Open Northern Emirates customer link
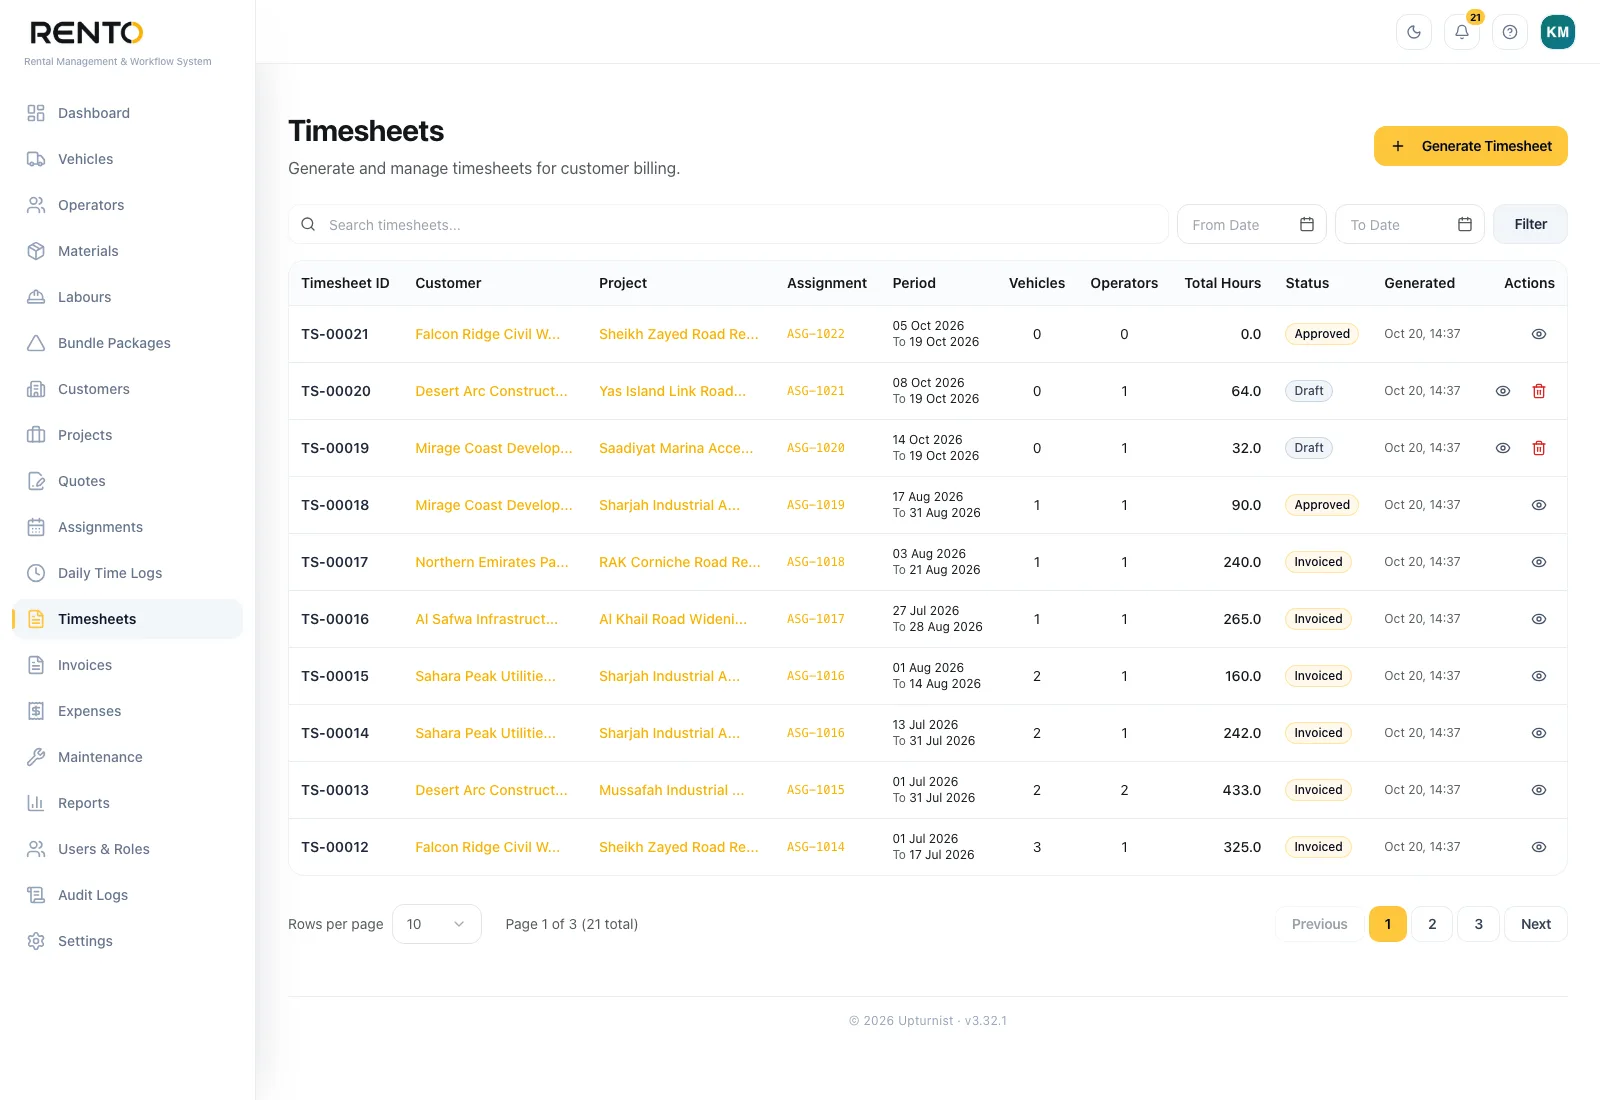Screen dimensions: 1600x1100 (x=491, y=562)
